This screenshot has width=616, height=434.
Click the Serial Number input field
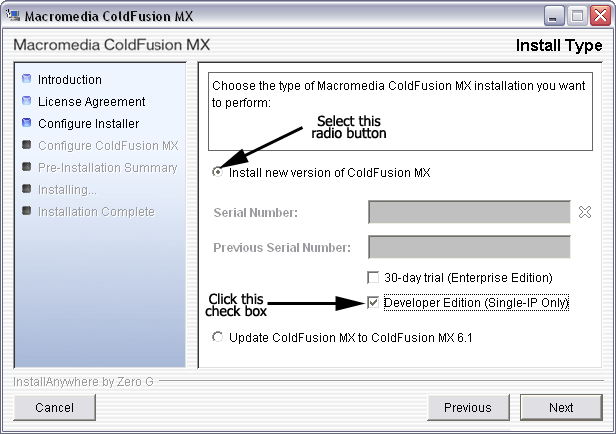click(x=469, y=212)
